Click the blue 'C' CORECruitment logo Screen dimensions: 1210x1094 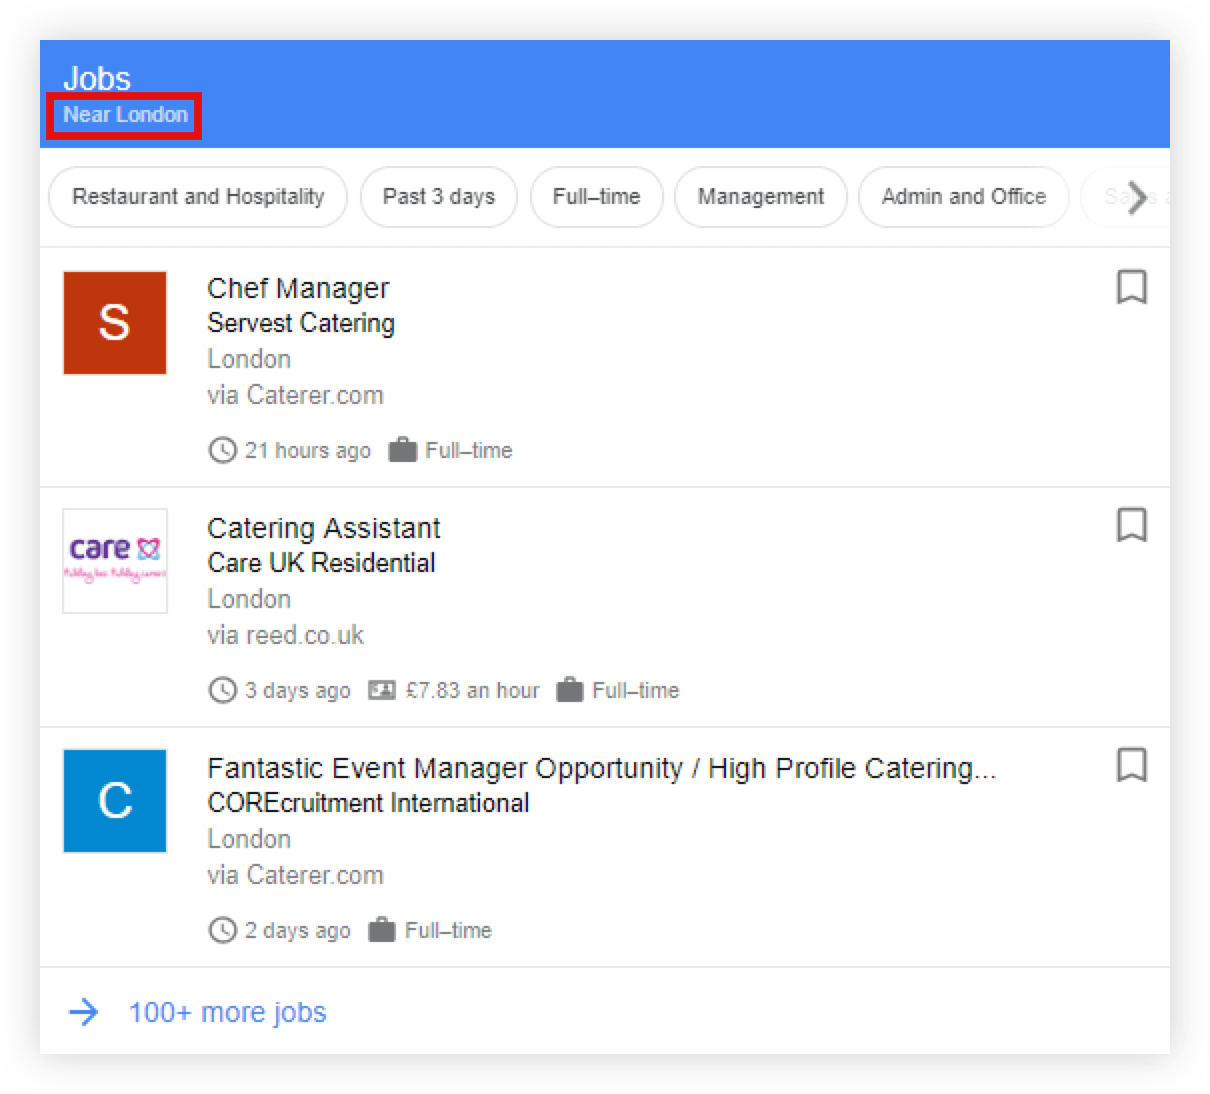click(x=115, y=801)
